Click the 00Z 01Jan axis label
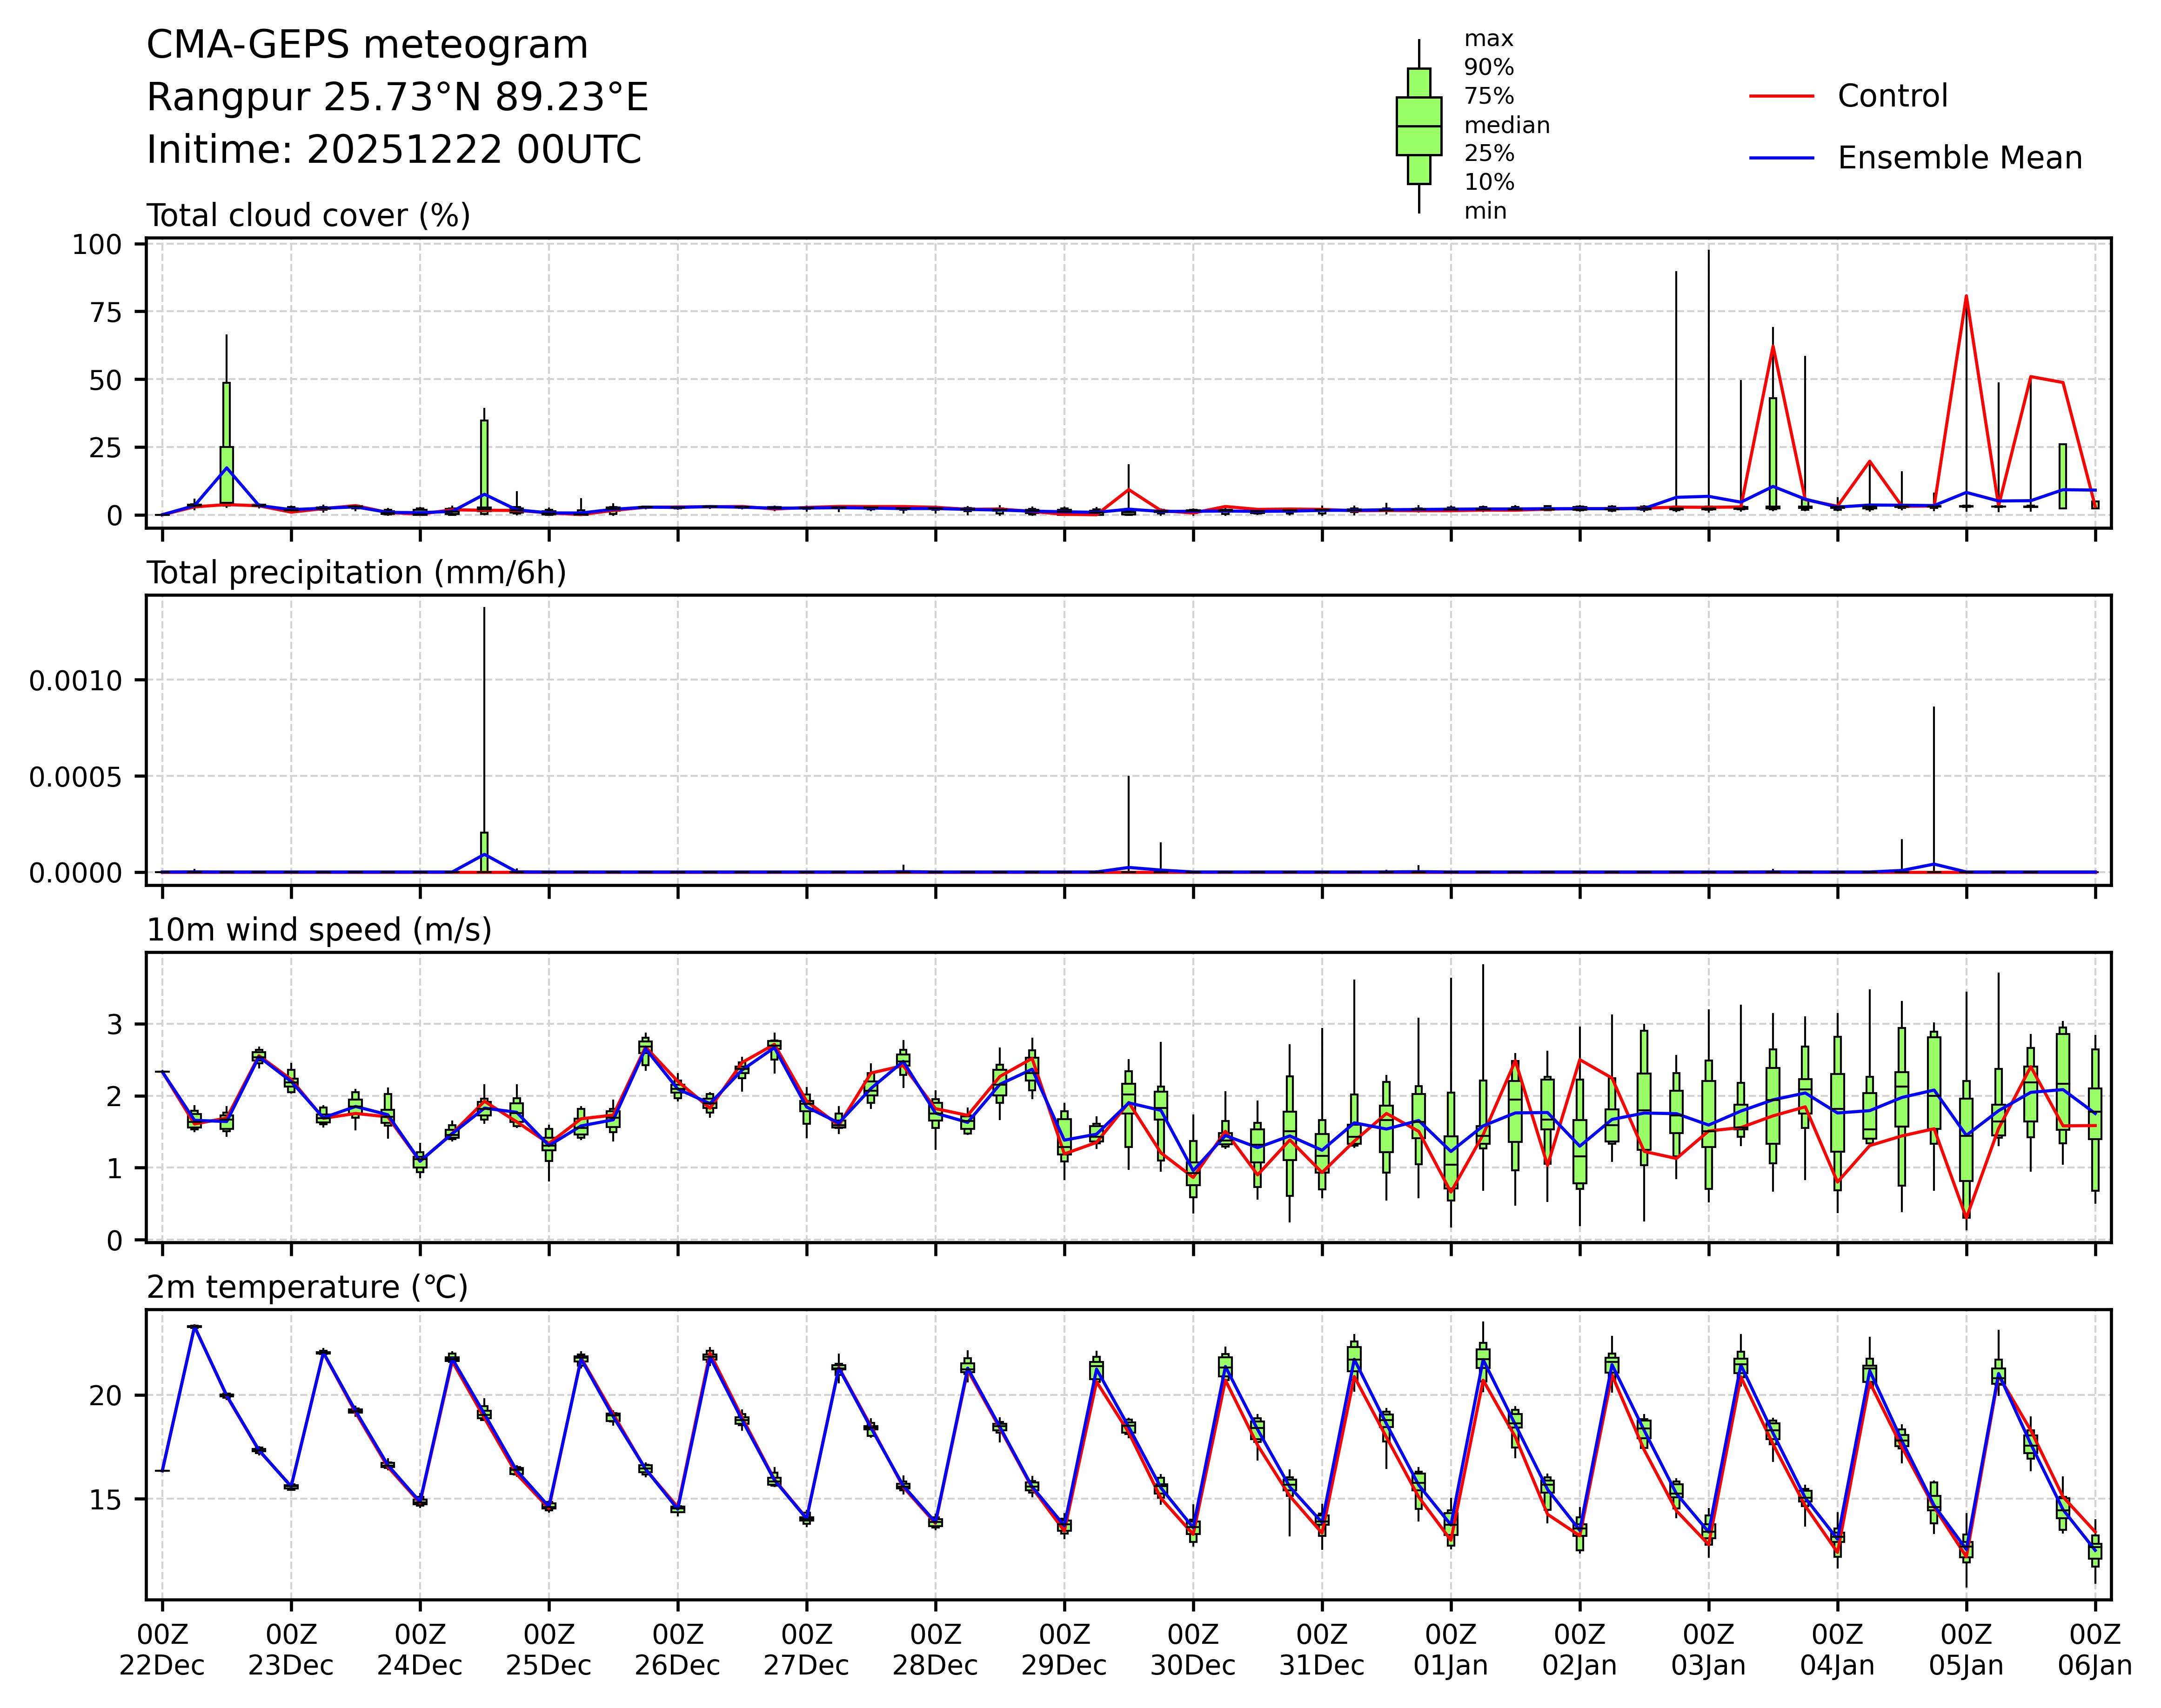 [1450, 1650]
